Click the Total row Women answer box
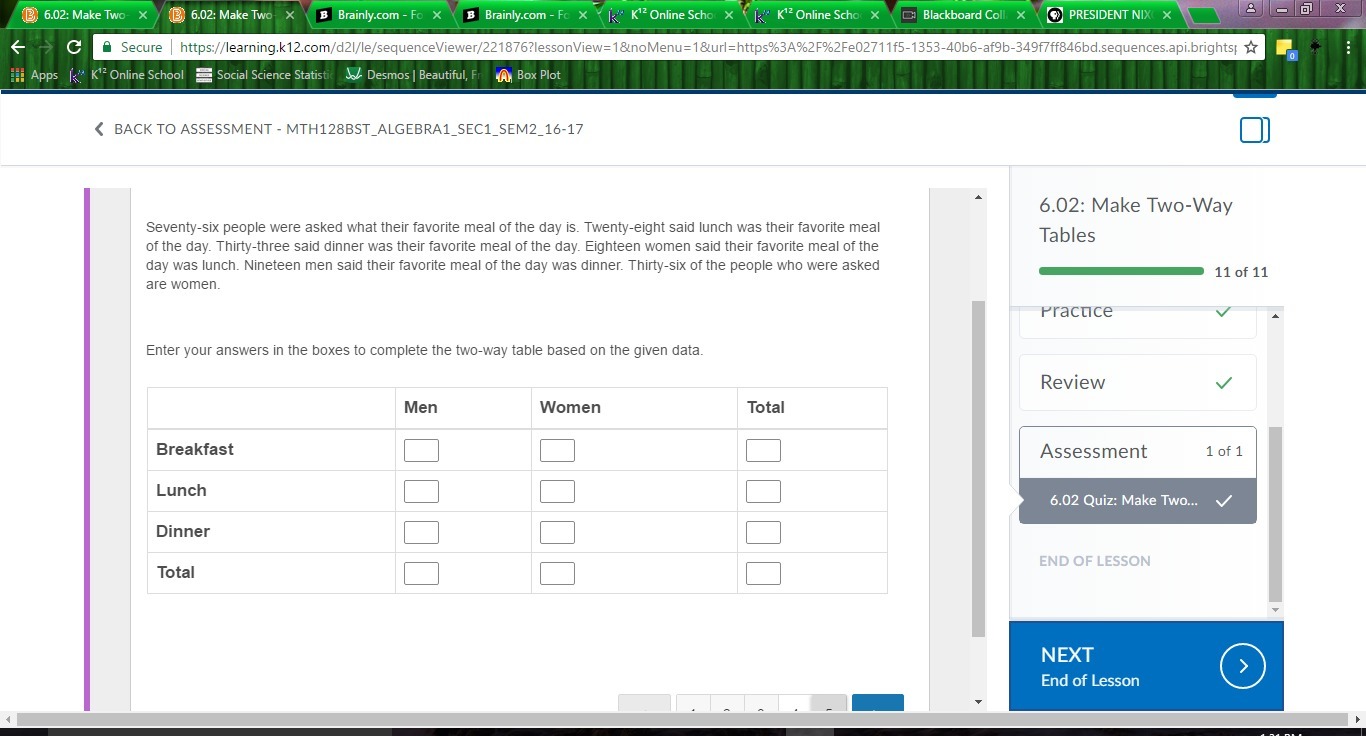The width and height of the screenshot is (1366, 736). pos(557,573)
